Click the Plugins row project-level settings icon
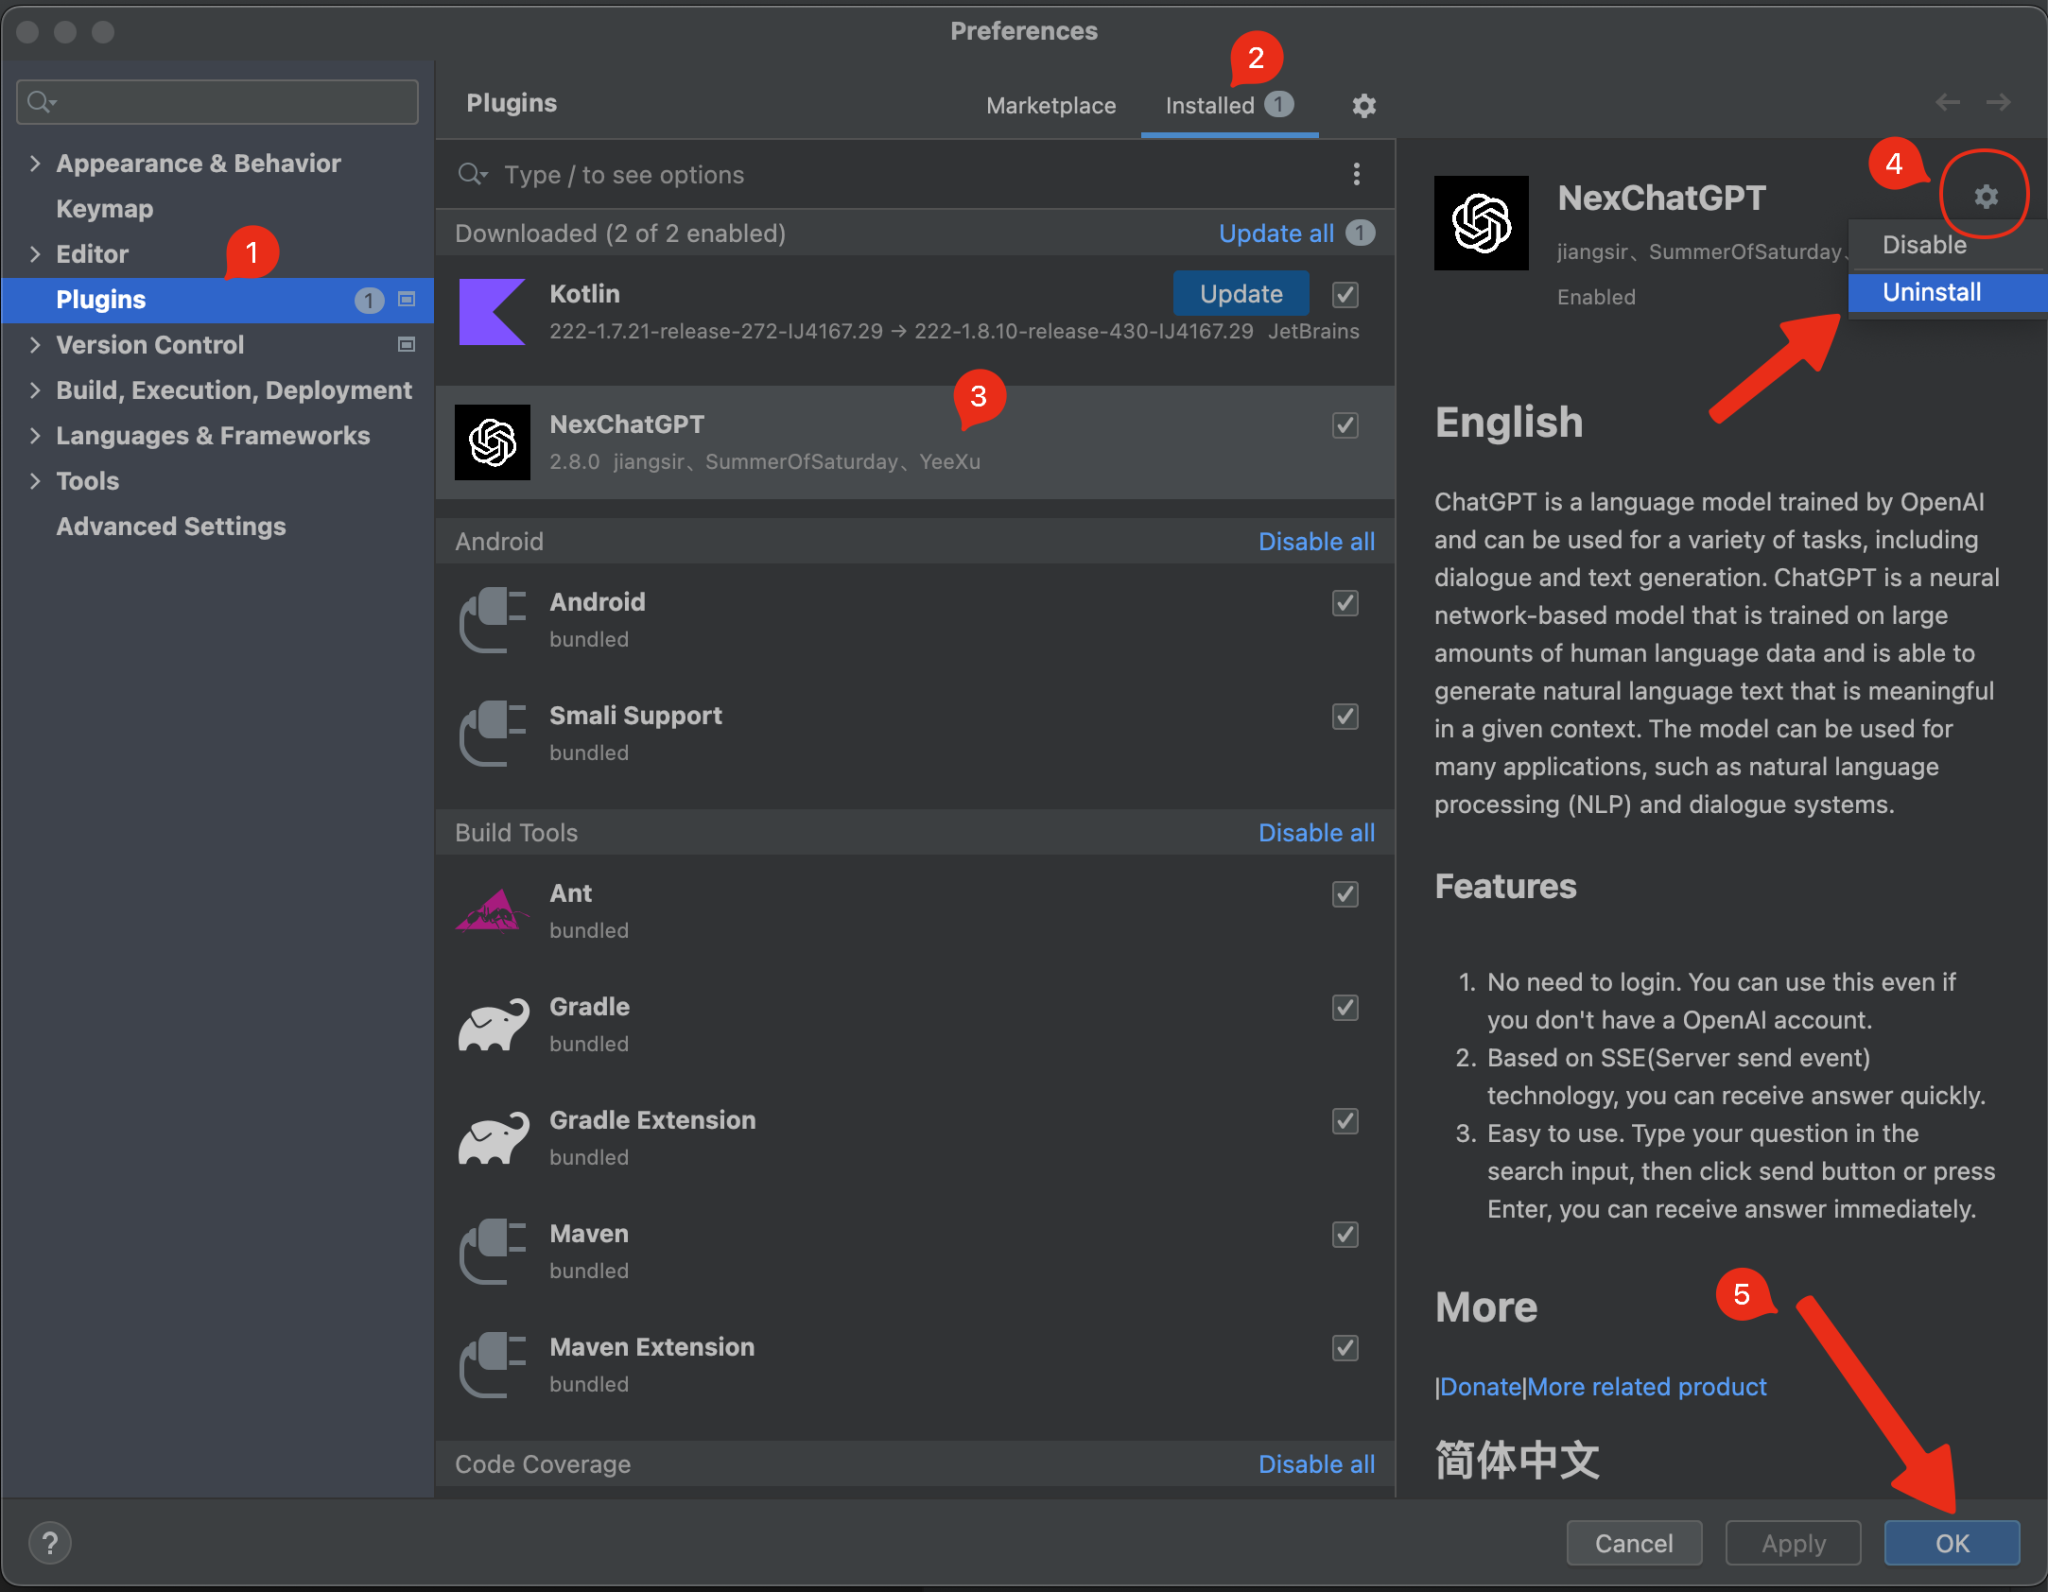The width and height of the screenshot is (2048, 1592). [407, 299]
